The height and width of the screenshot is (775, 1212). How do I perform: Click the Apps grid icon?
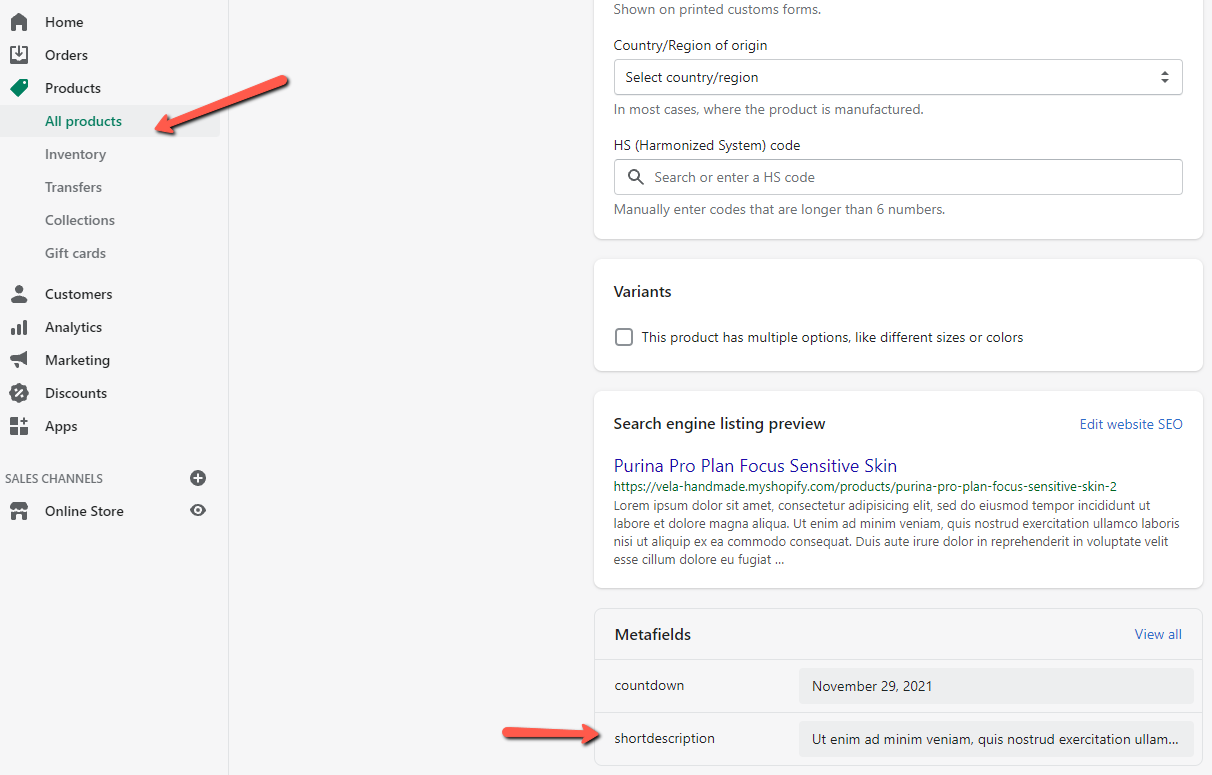click(x=19, y=426)
